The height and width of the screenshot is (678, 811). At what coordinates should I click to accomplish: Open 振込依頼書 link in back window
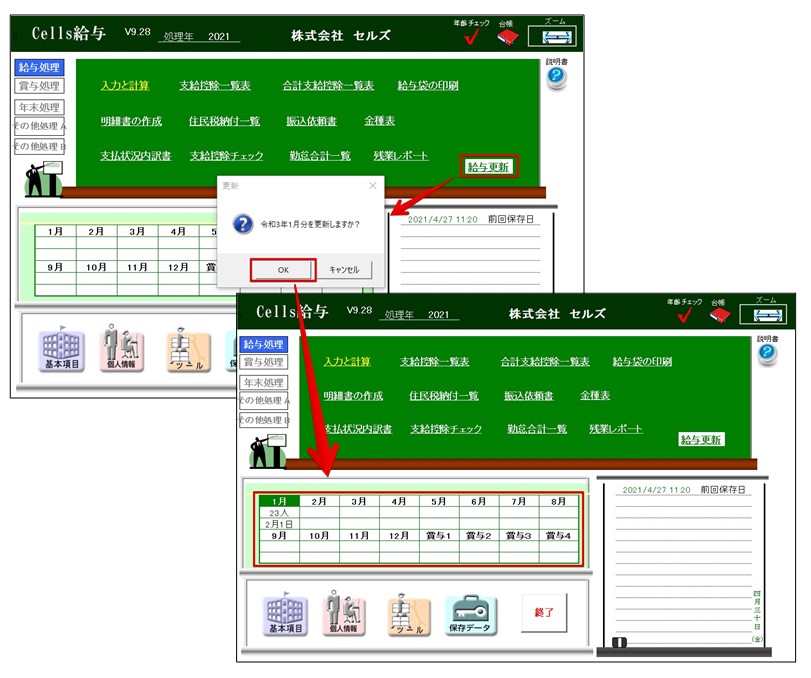(311, 121)
